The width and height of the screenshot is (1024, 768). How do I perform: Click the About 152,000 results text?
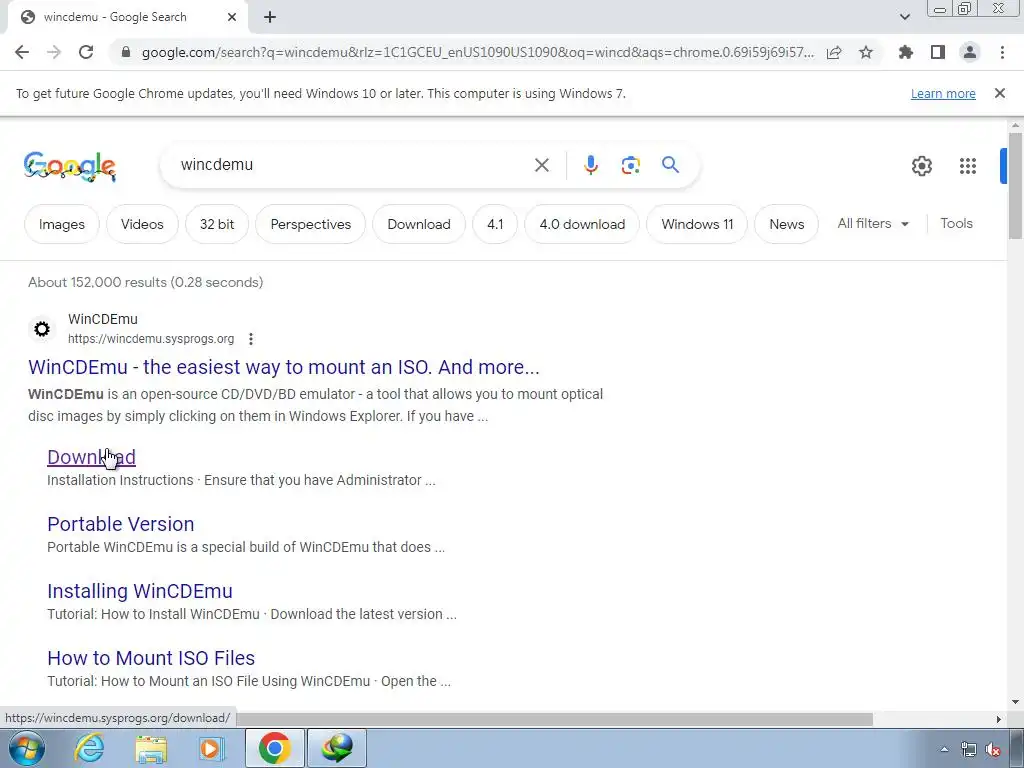[146, 282]
